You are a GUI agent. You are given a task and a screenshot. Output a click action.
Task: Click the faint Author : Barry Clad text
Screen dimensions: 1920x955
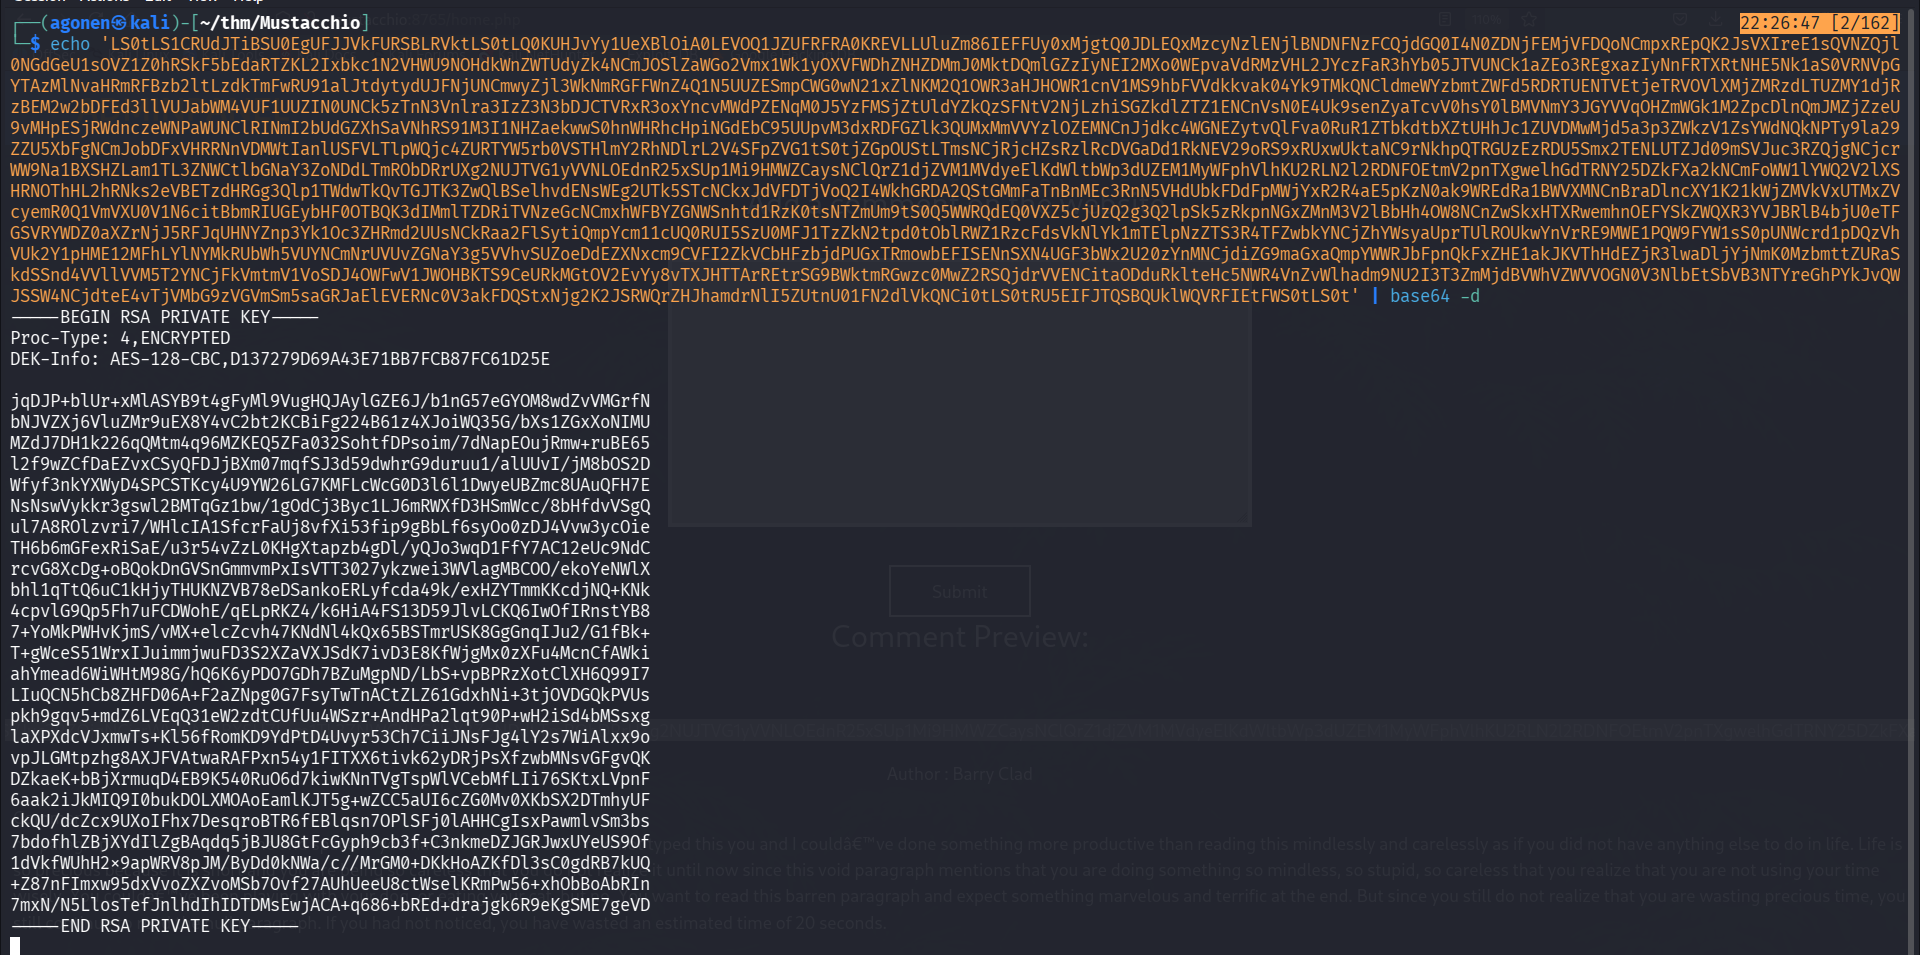[x=959, y=774]
